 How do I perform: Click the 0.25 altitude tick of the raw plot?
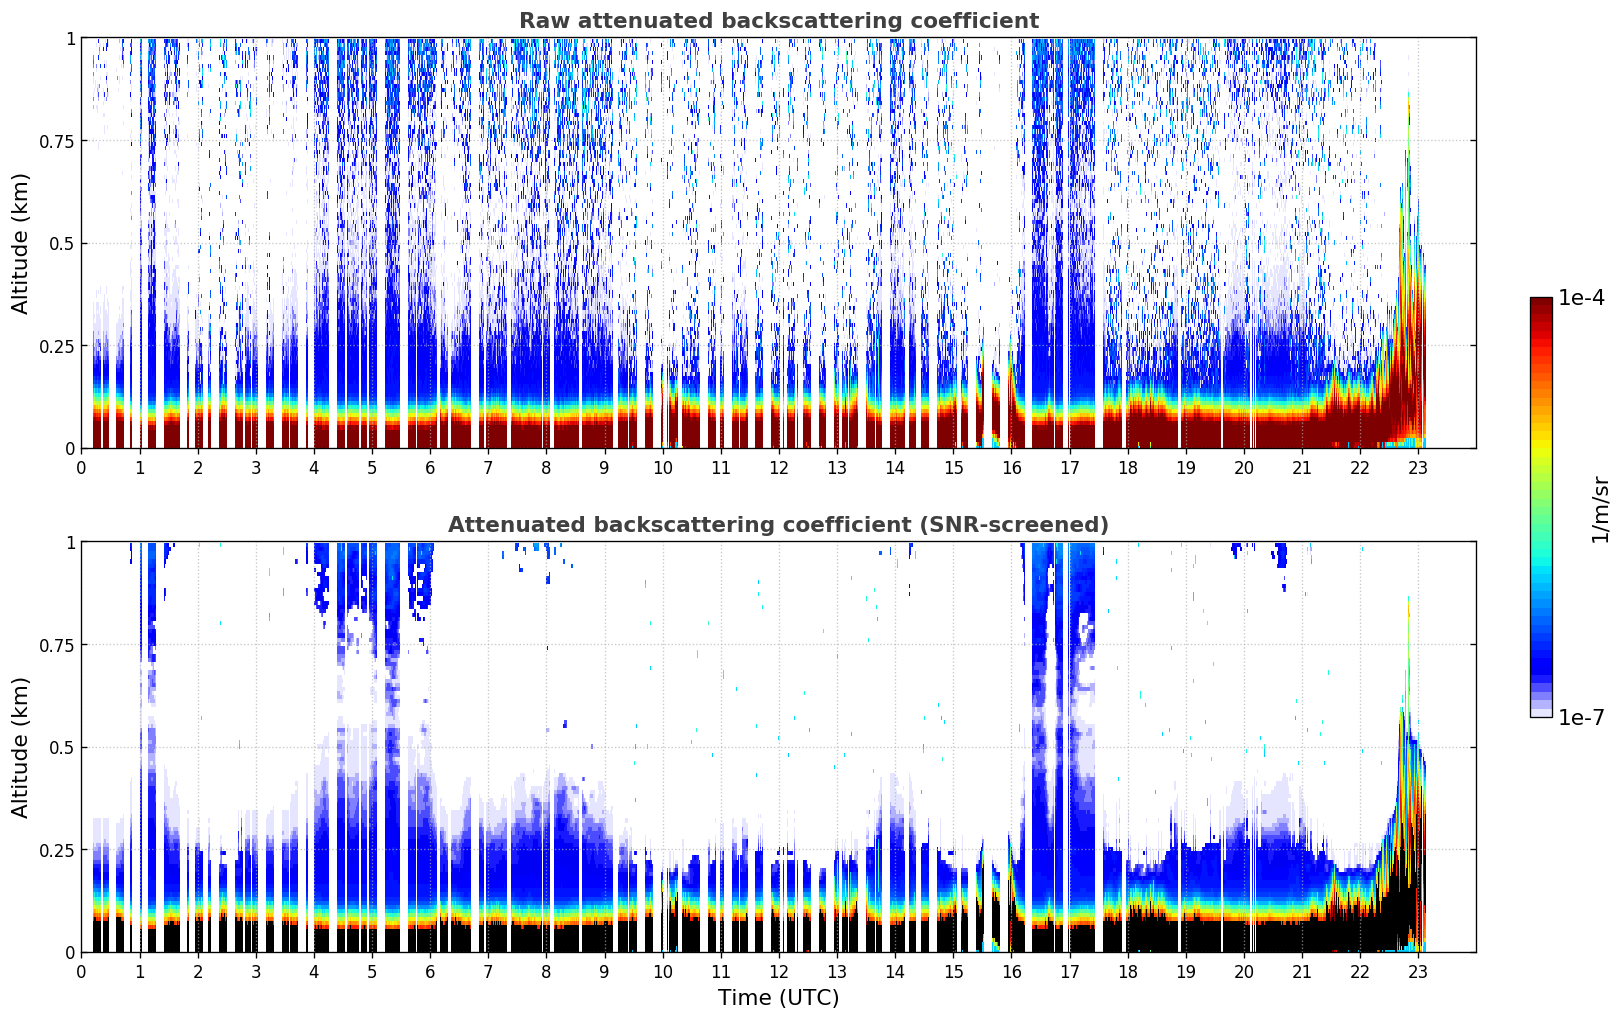click(58, 346)
